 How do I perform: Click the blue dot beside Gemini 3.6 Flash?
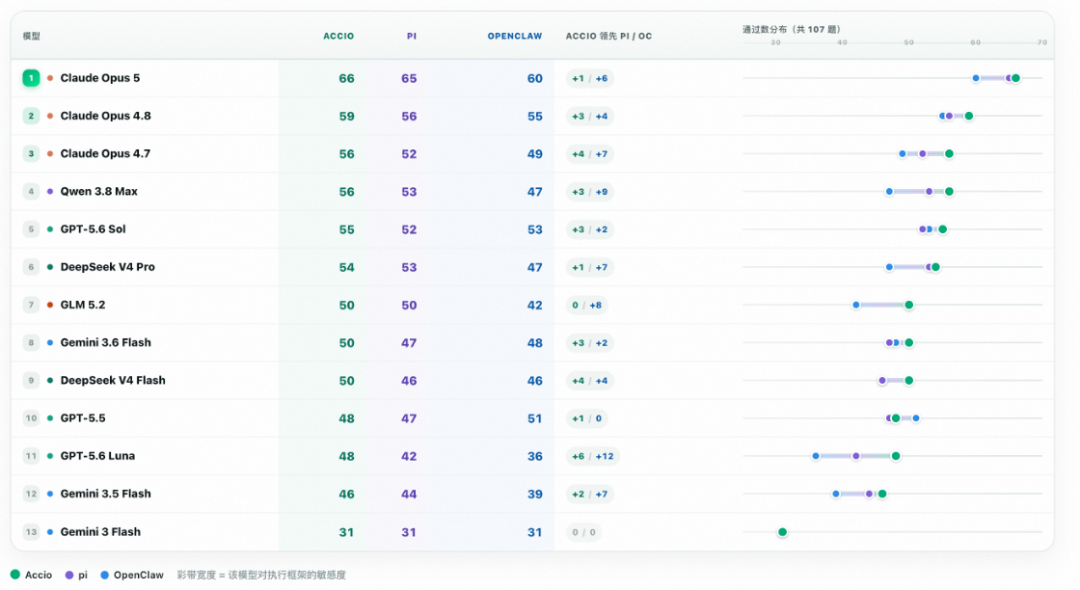click(50, 342)
